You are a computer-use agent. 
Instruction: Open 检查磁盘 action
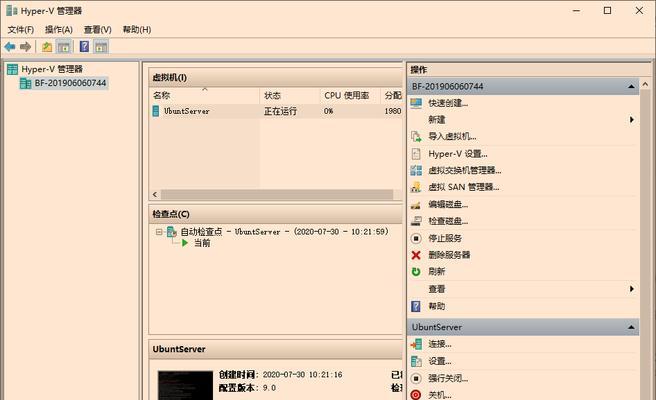[x=448, y=221]
